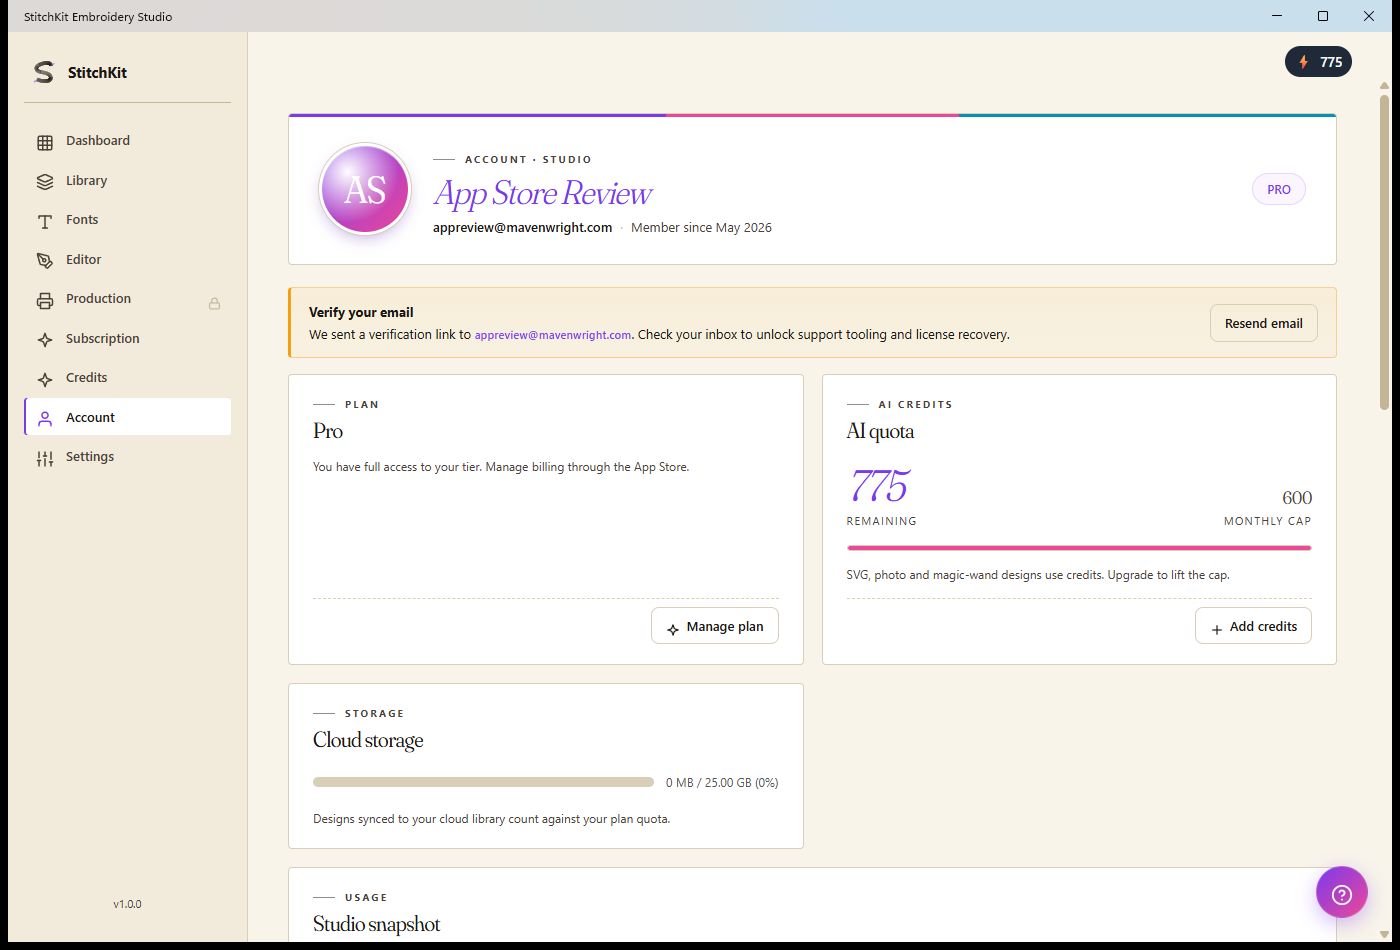Click the Production printer icon

coord(45,300)
